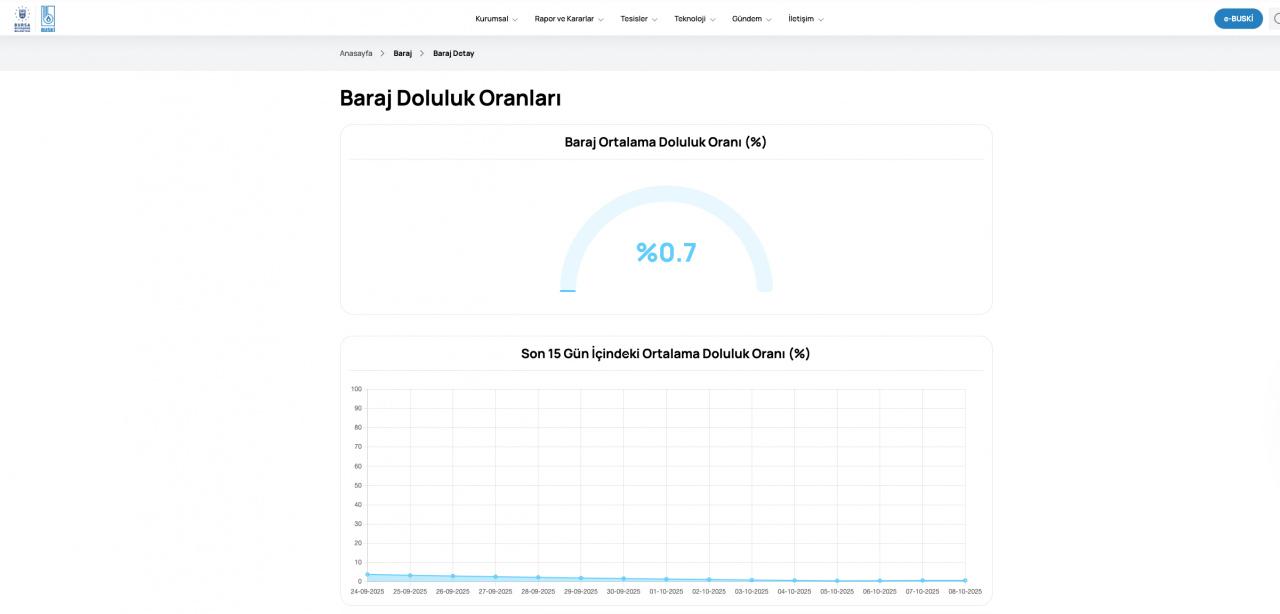Go to Anasayfa breadcrumb link
This screenshot has width=1280, height=614.
356,53
